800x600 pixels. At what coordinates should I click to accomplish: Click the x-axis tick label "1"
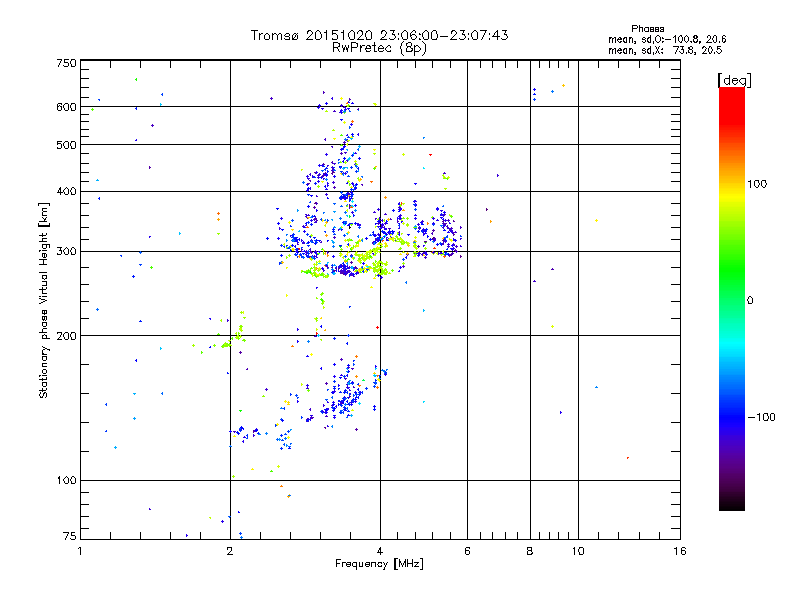tap(80, 551)
